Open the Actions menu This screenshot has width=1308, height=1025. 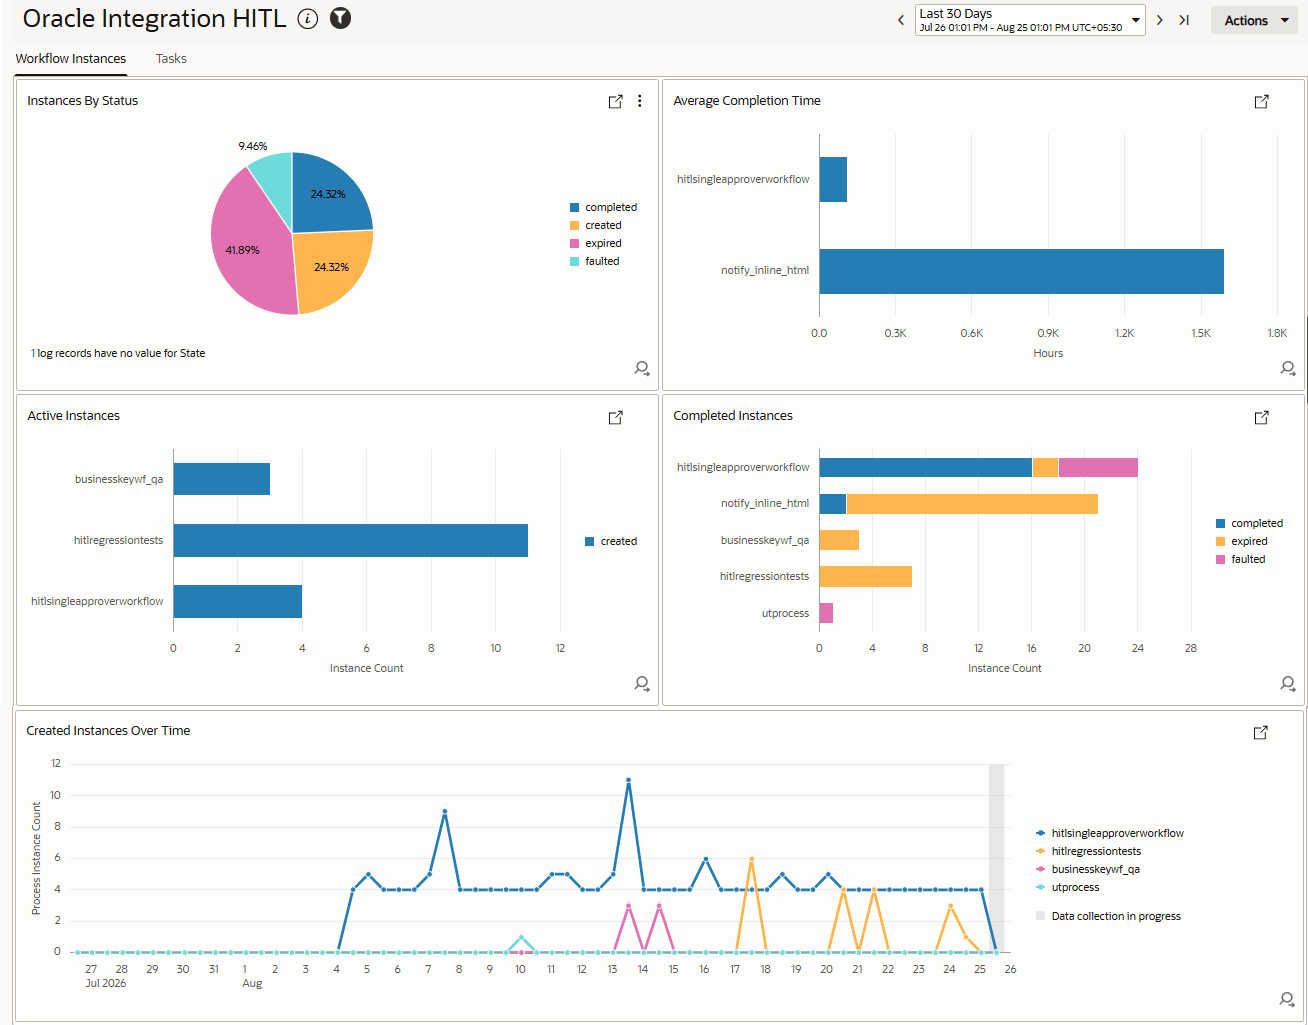coord(1254,20)
